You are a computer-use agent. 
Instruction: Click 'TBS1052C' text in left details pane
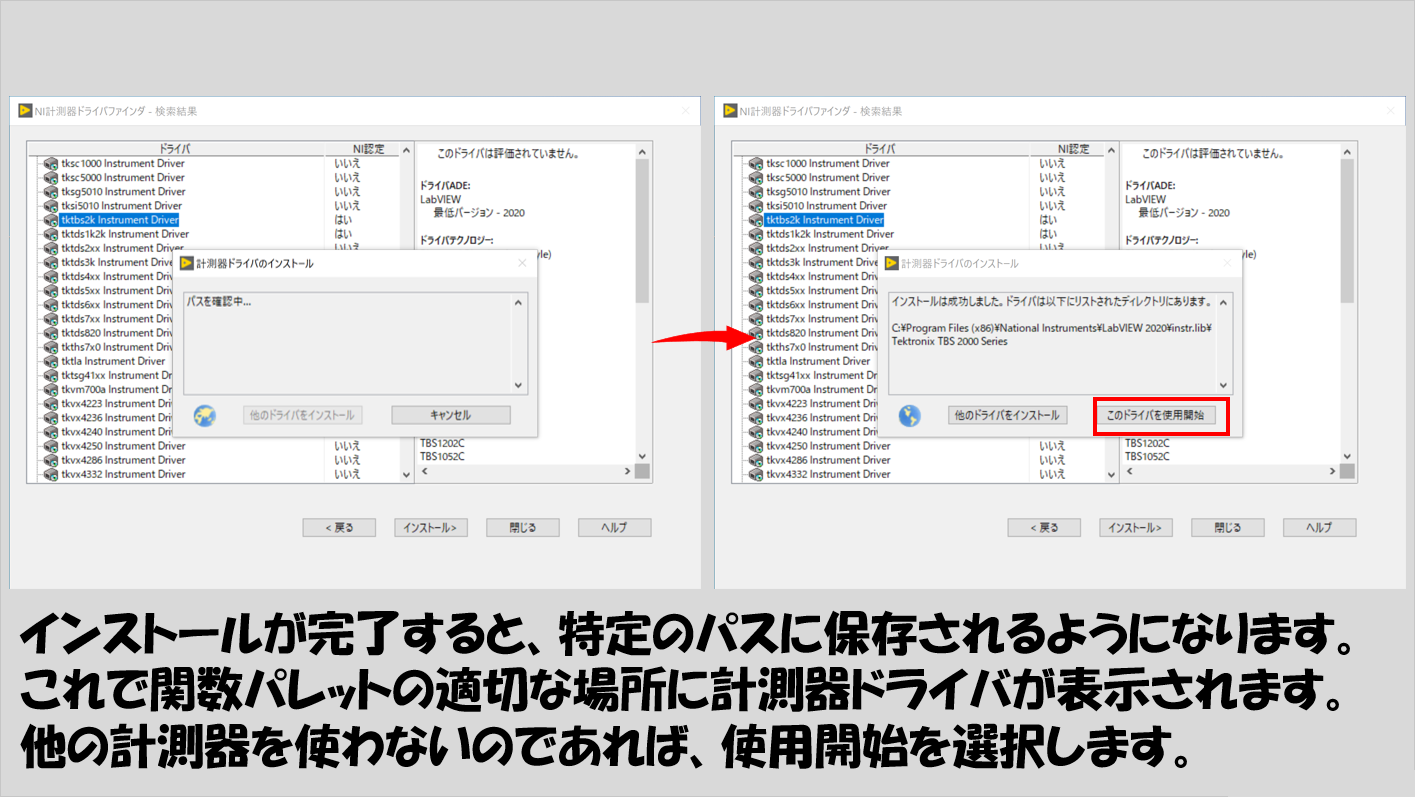[442, 457]
